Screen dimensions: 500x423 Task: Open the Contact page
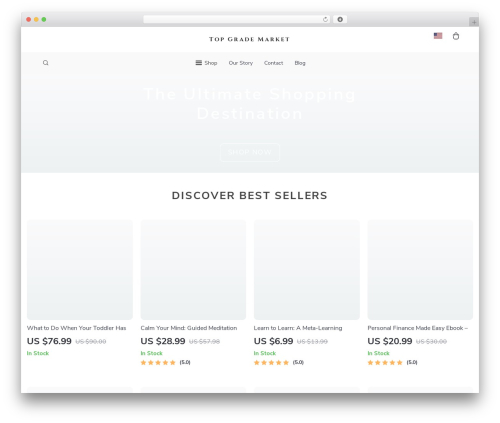point(273,63)
